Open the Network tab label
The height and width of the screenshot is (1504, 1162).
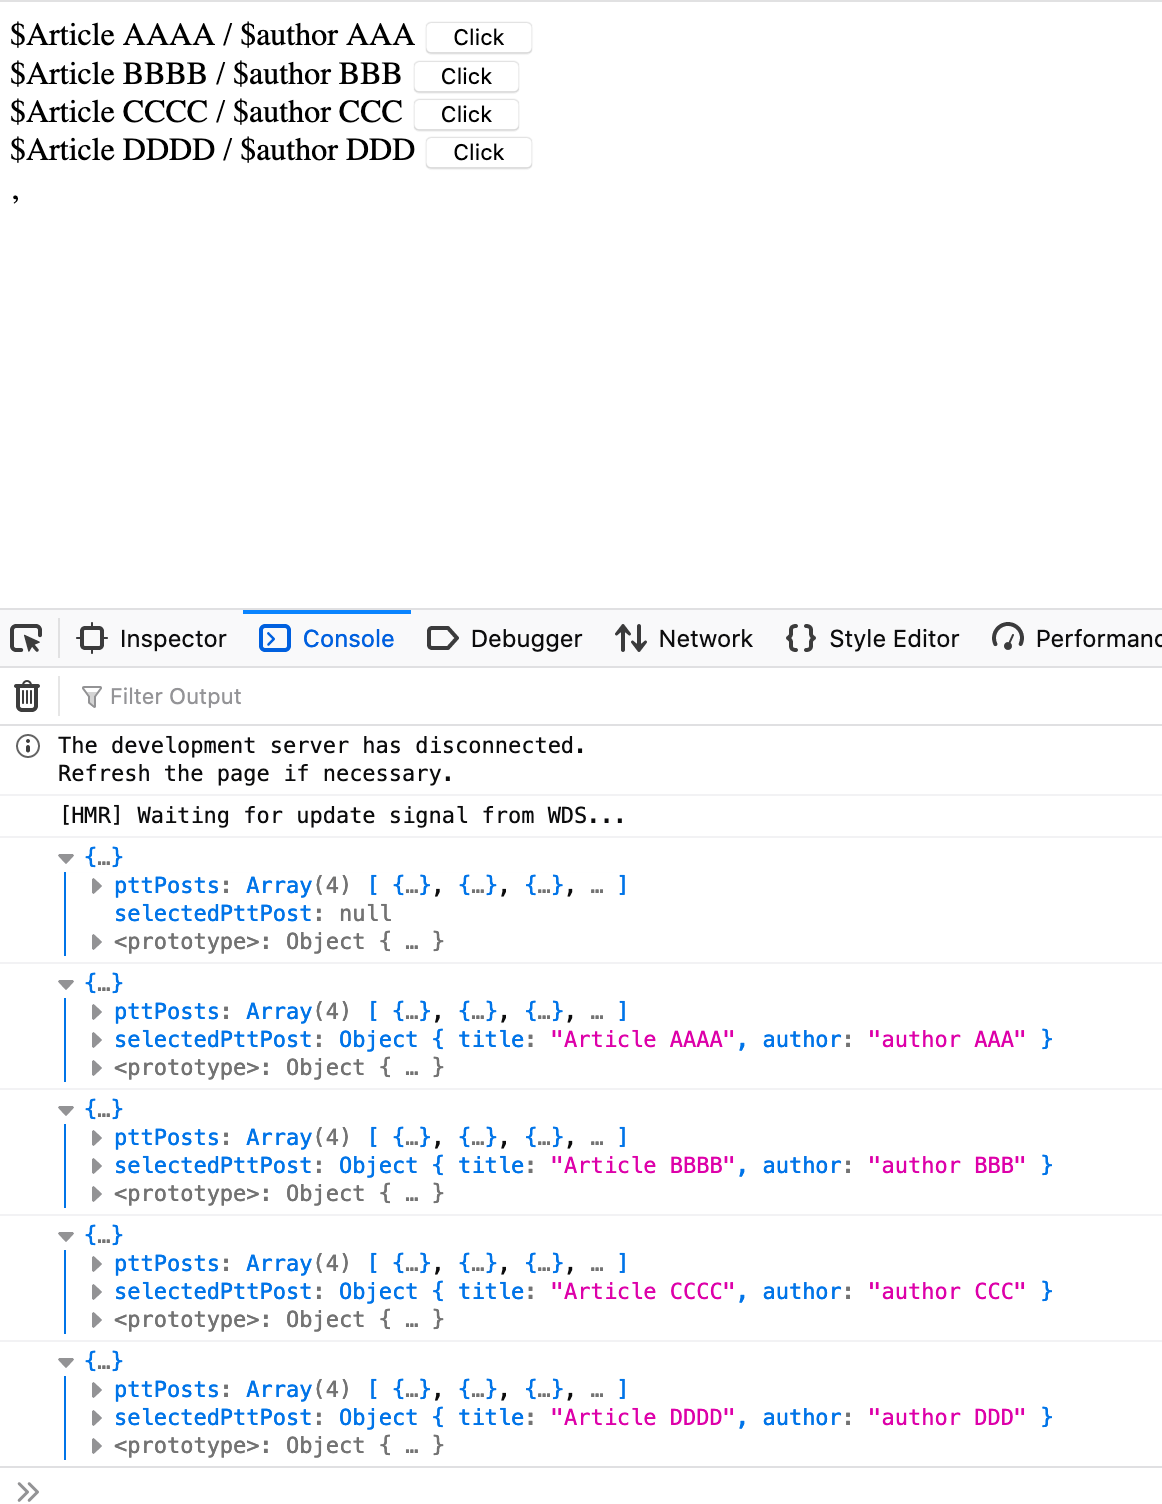click(705, 638)
